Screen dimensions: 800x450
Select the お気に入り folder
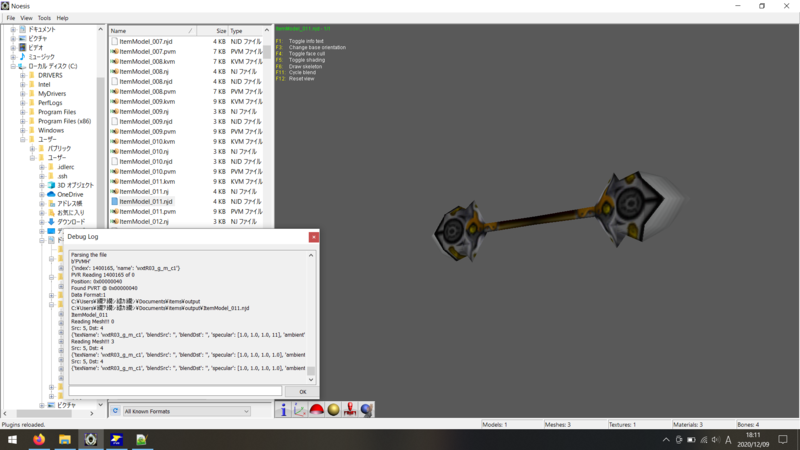coord(70,213)
